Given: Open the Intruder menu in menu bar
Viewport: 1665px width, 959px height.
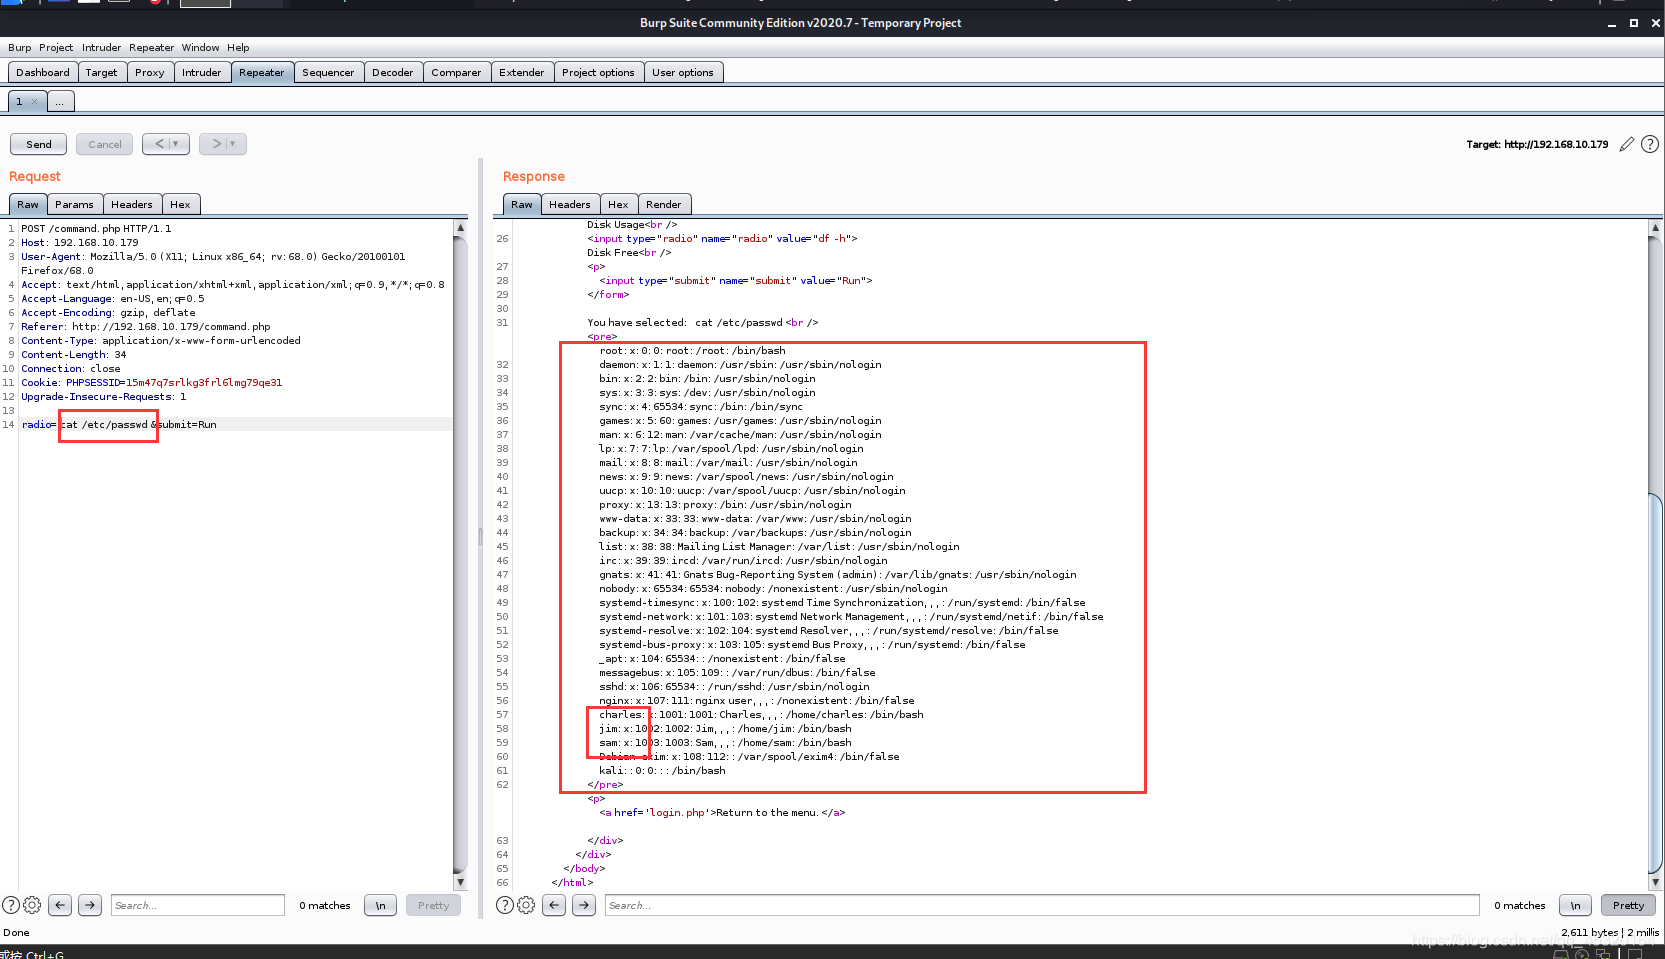Looking at the screenshot, I should 101,47.
